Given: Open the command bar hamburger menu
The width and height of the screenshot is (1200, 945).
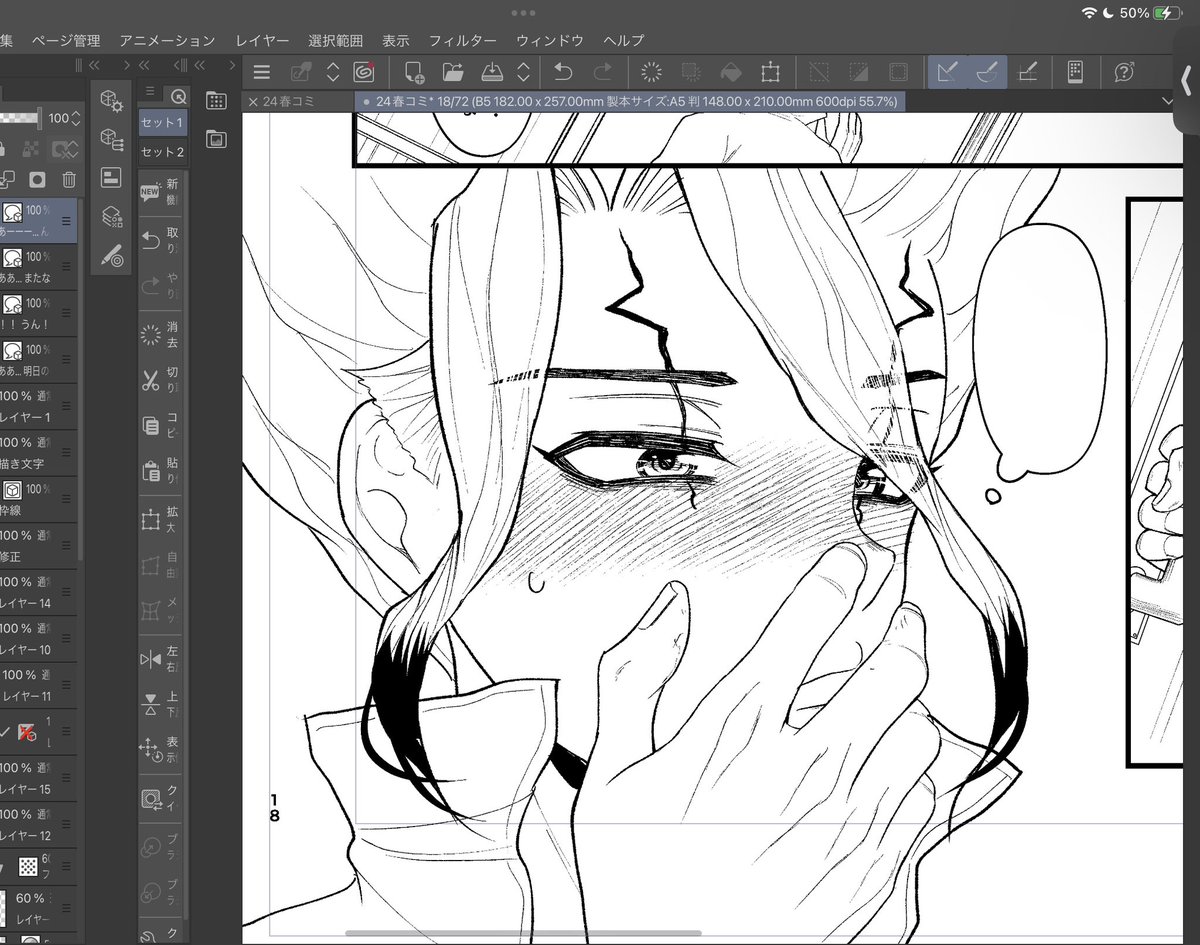Looking at the screenshot, I should coord(262,72).
